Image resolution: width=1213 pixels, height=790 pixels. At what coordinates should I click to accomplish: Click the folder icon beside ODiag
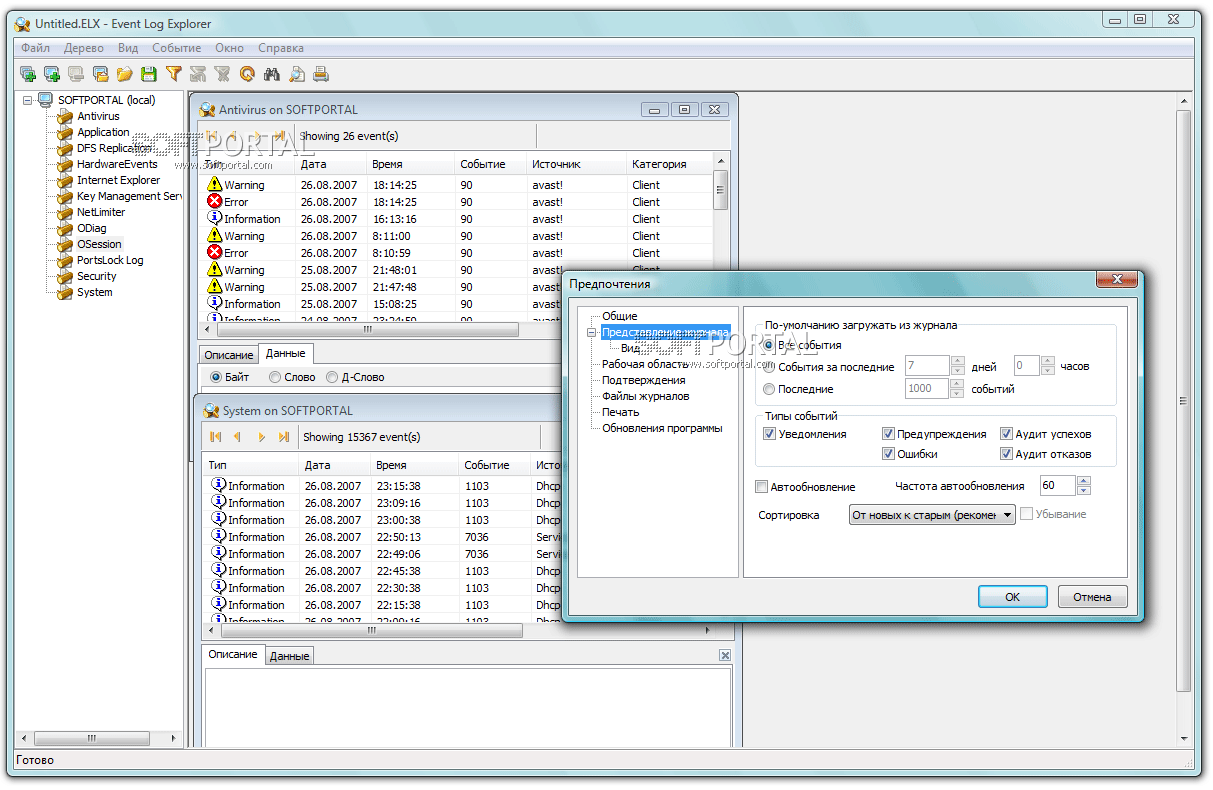point(66,229)
